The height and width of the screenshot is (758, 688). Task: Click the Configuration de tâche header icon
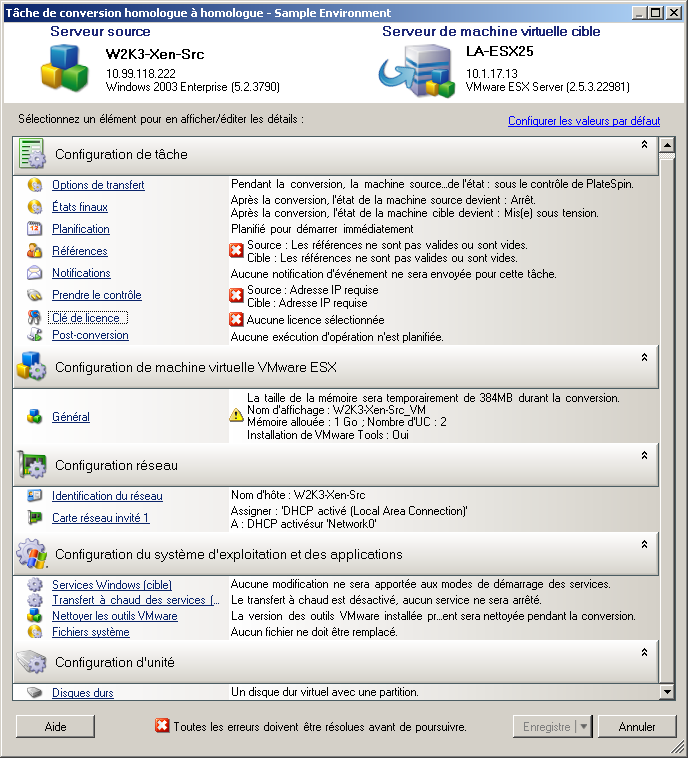(x=32, y=154)
